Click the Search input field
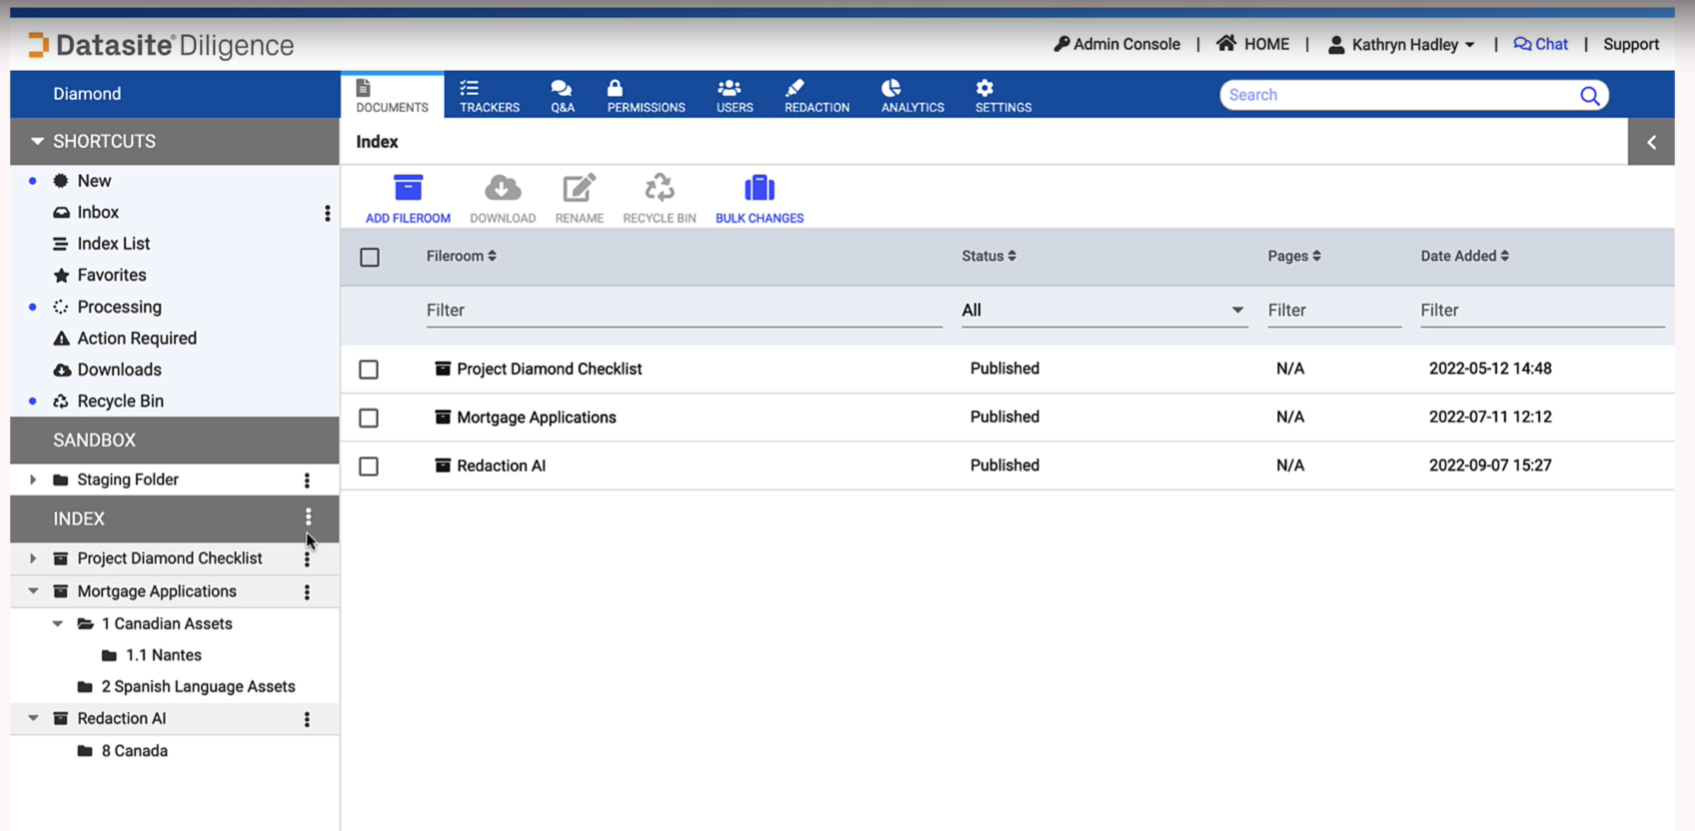1695x831 pixels. pos(1398,95)
